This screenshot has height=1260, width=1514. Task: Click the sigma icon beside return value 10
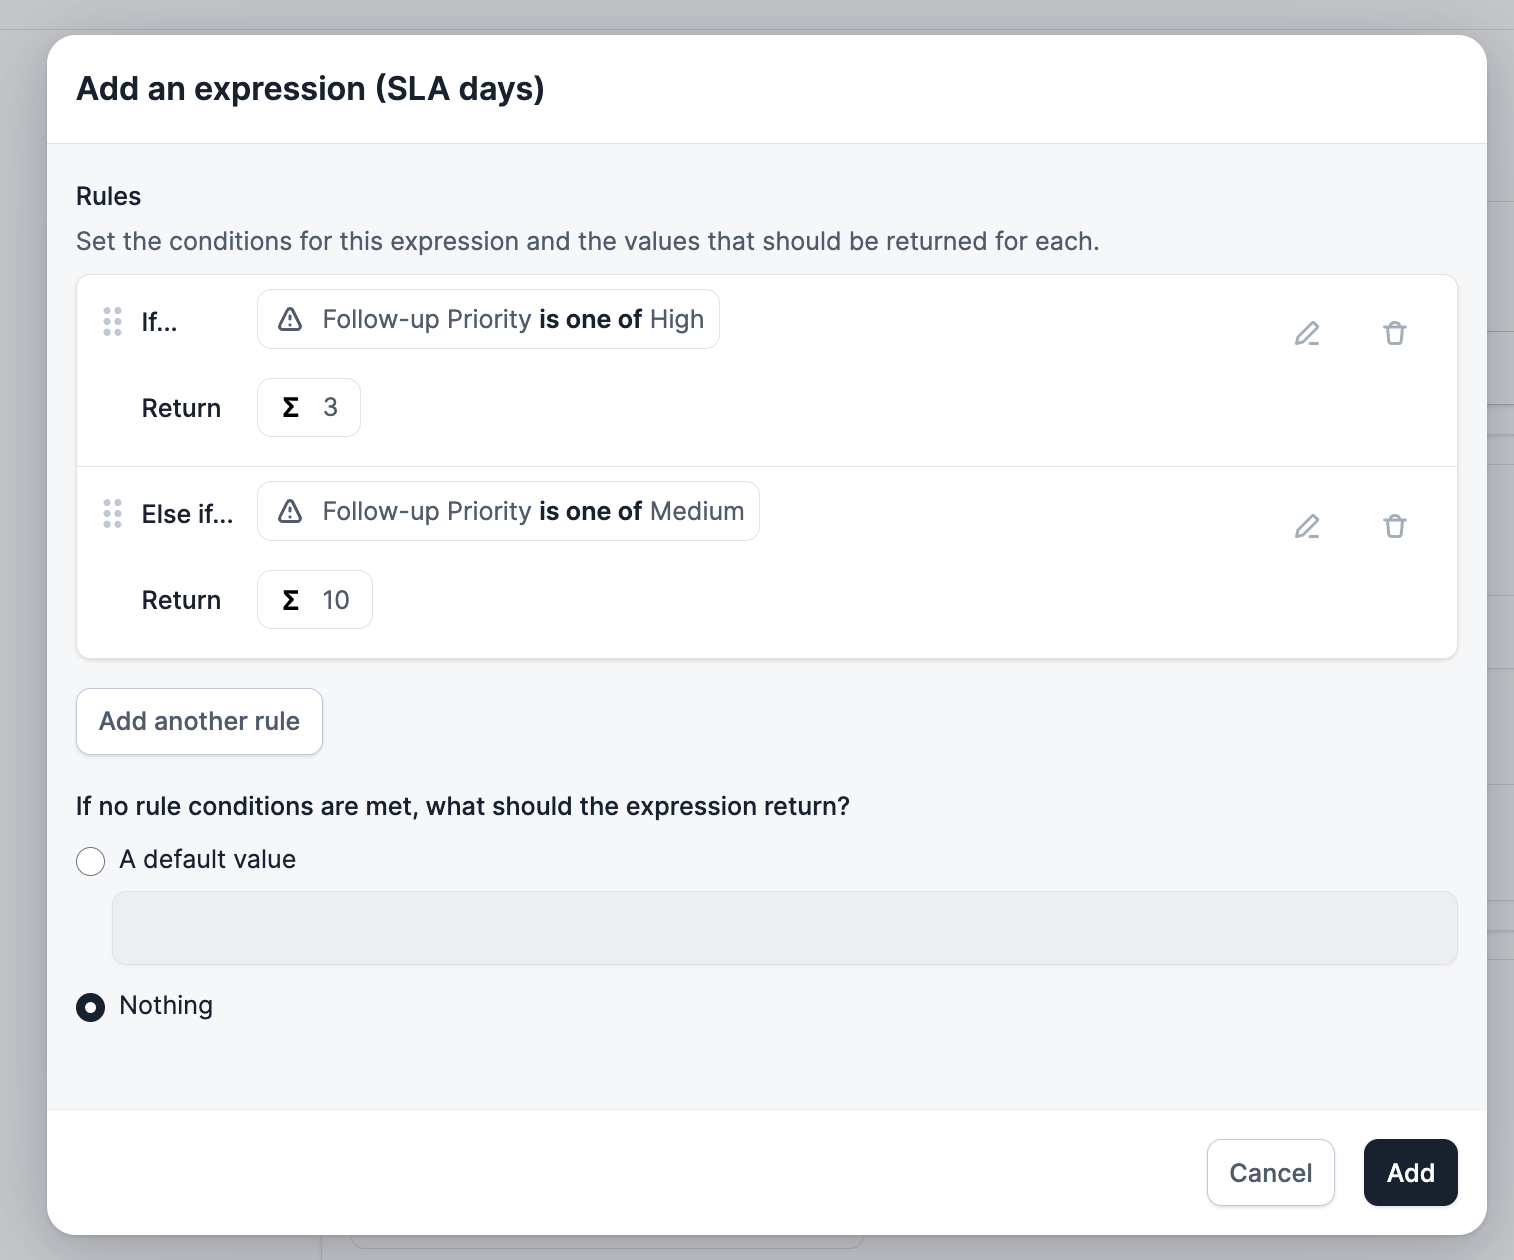(290, 600)
